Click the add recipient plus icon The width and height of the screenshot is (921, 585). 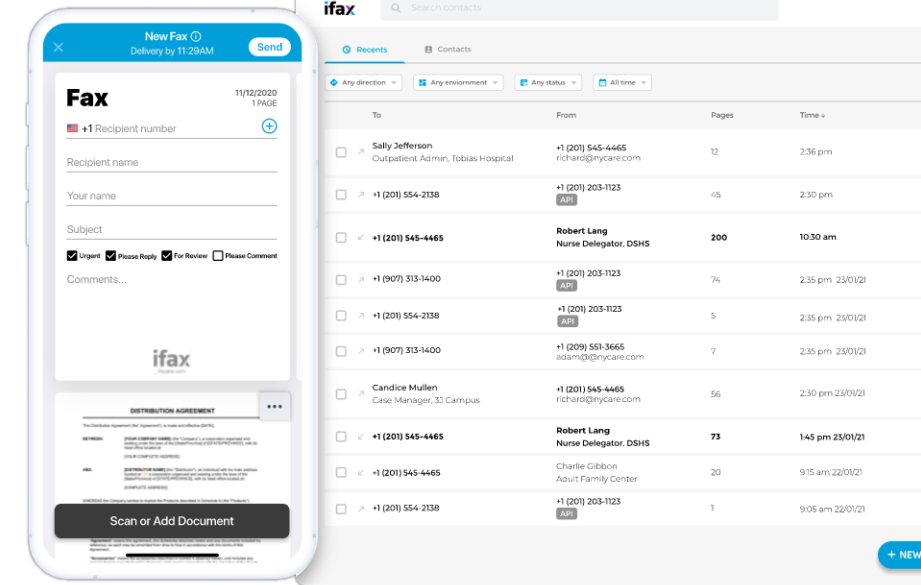tap(269, 126)
